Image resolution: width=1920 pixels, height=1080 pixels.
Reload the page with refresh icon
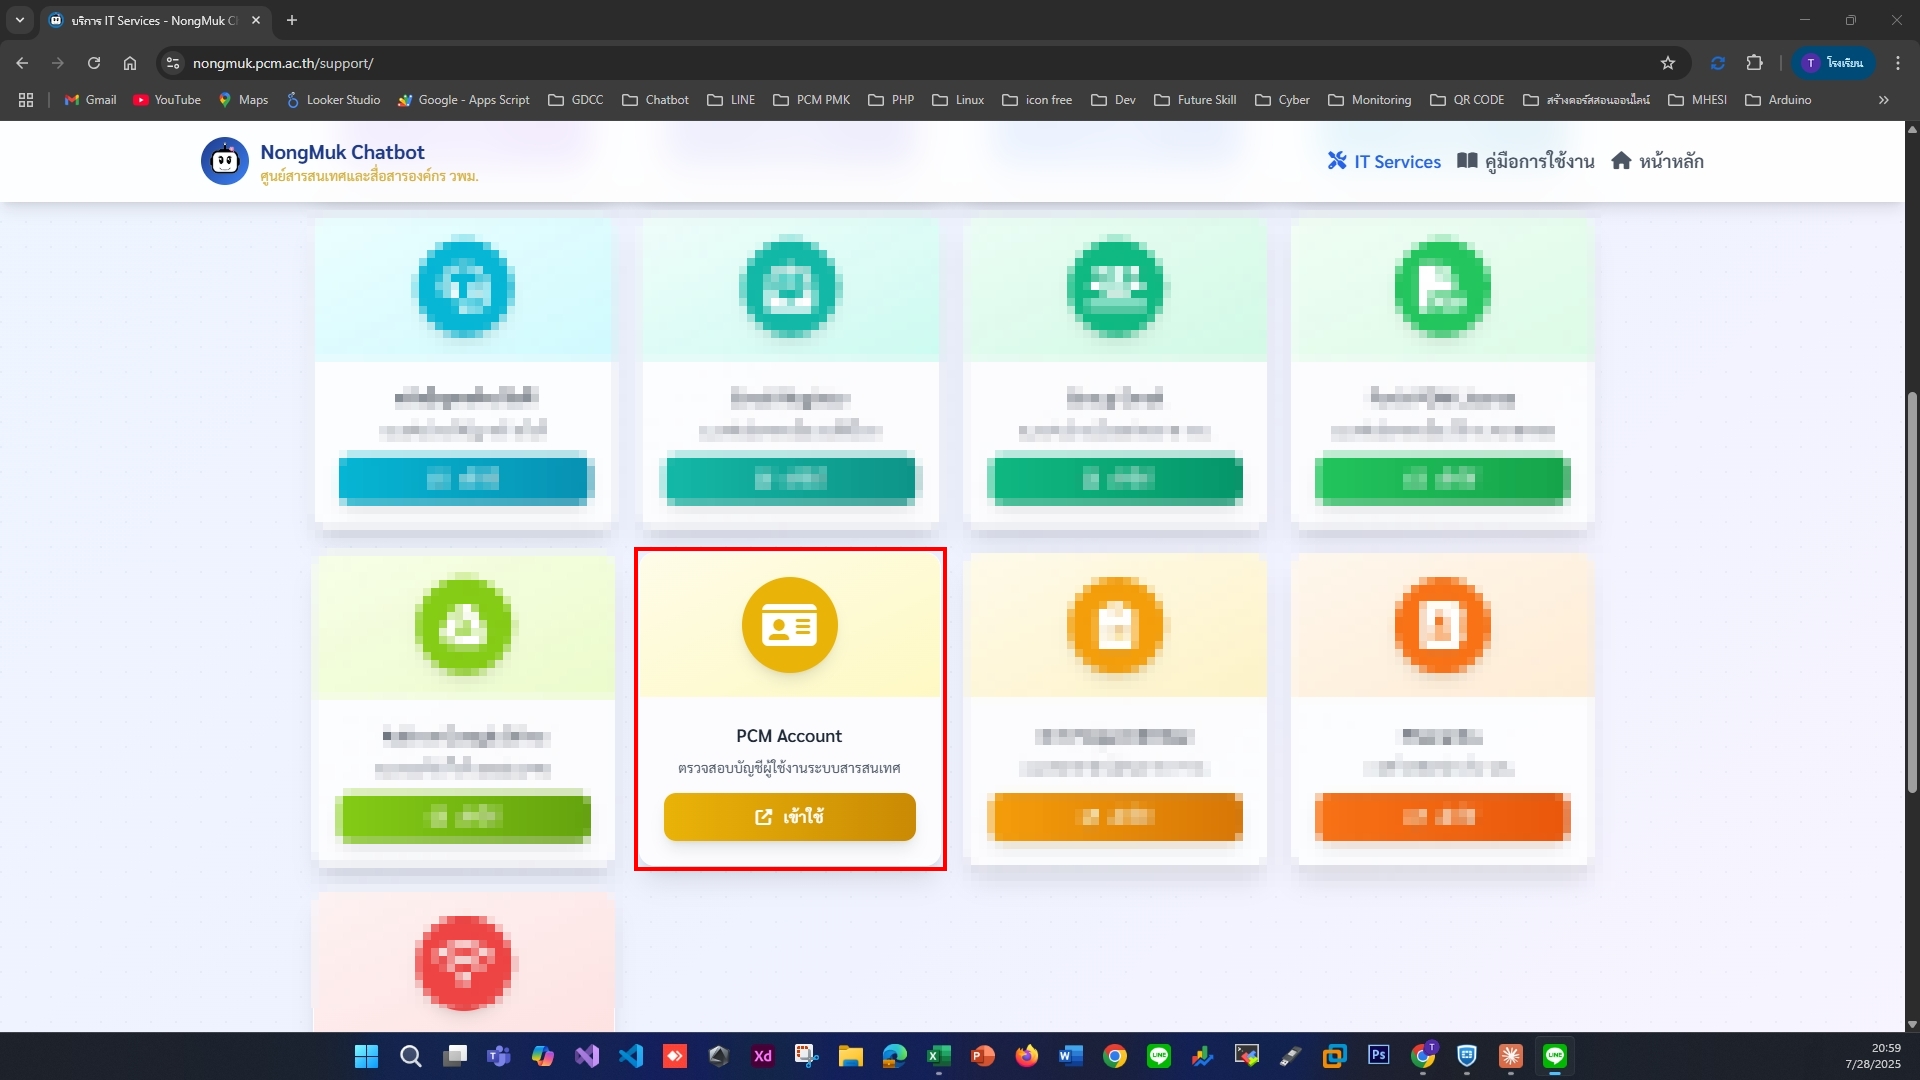[94, 63]
